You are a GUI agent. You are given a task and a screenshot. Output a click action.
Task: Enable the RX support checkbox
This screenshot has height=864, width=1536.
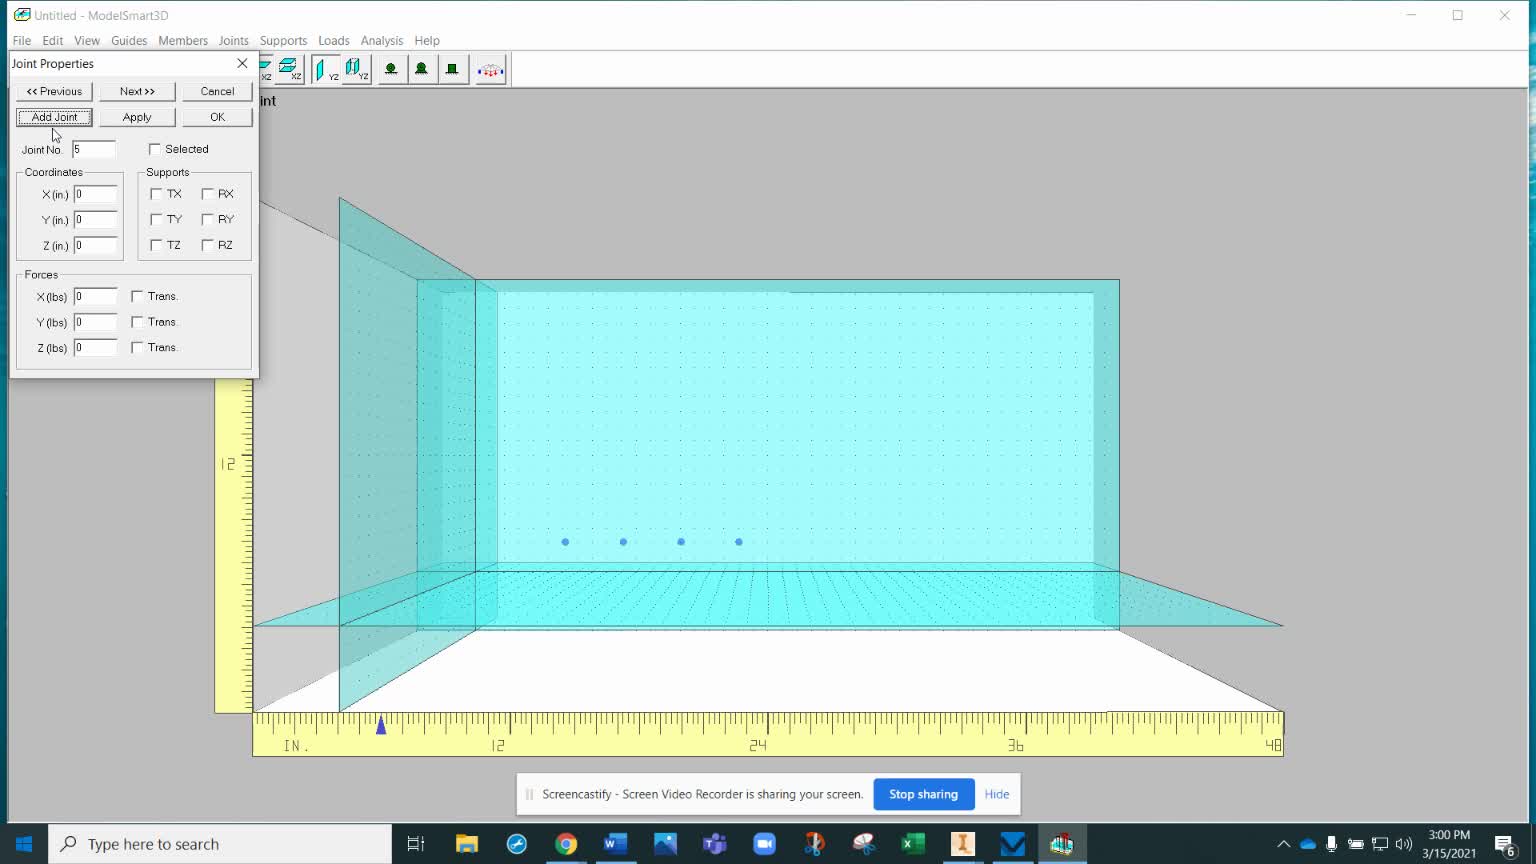pyautogui.click(x=208, y=194)
